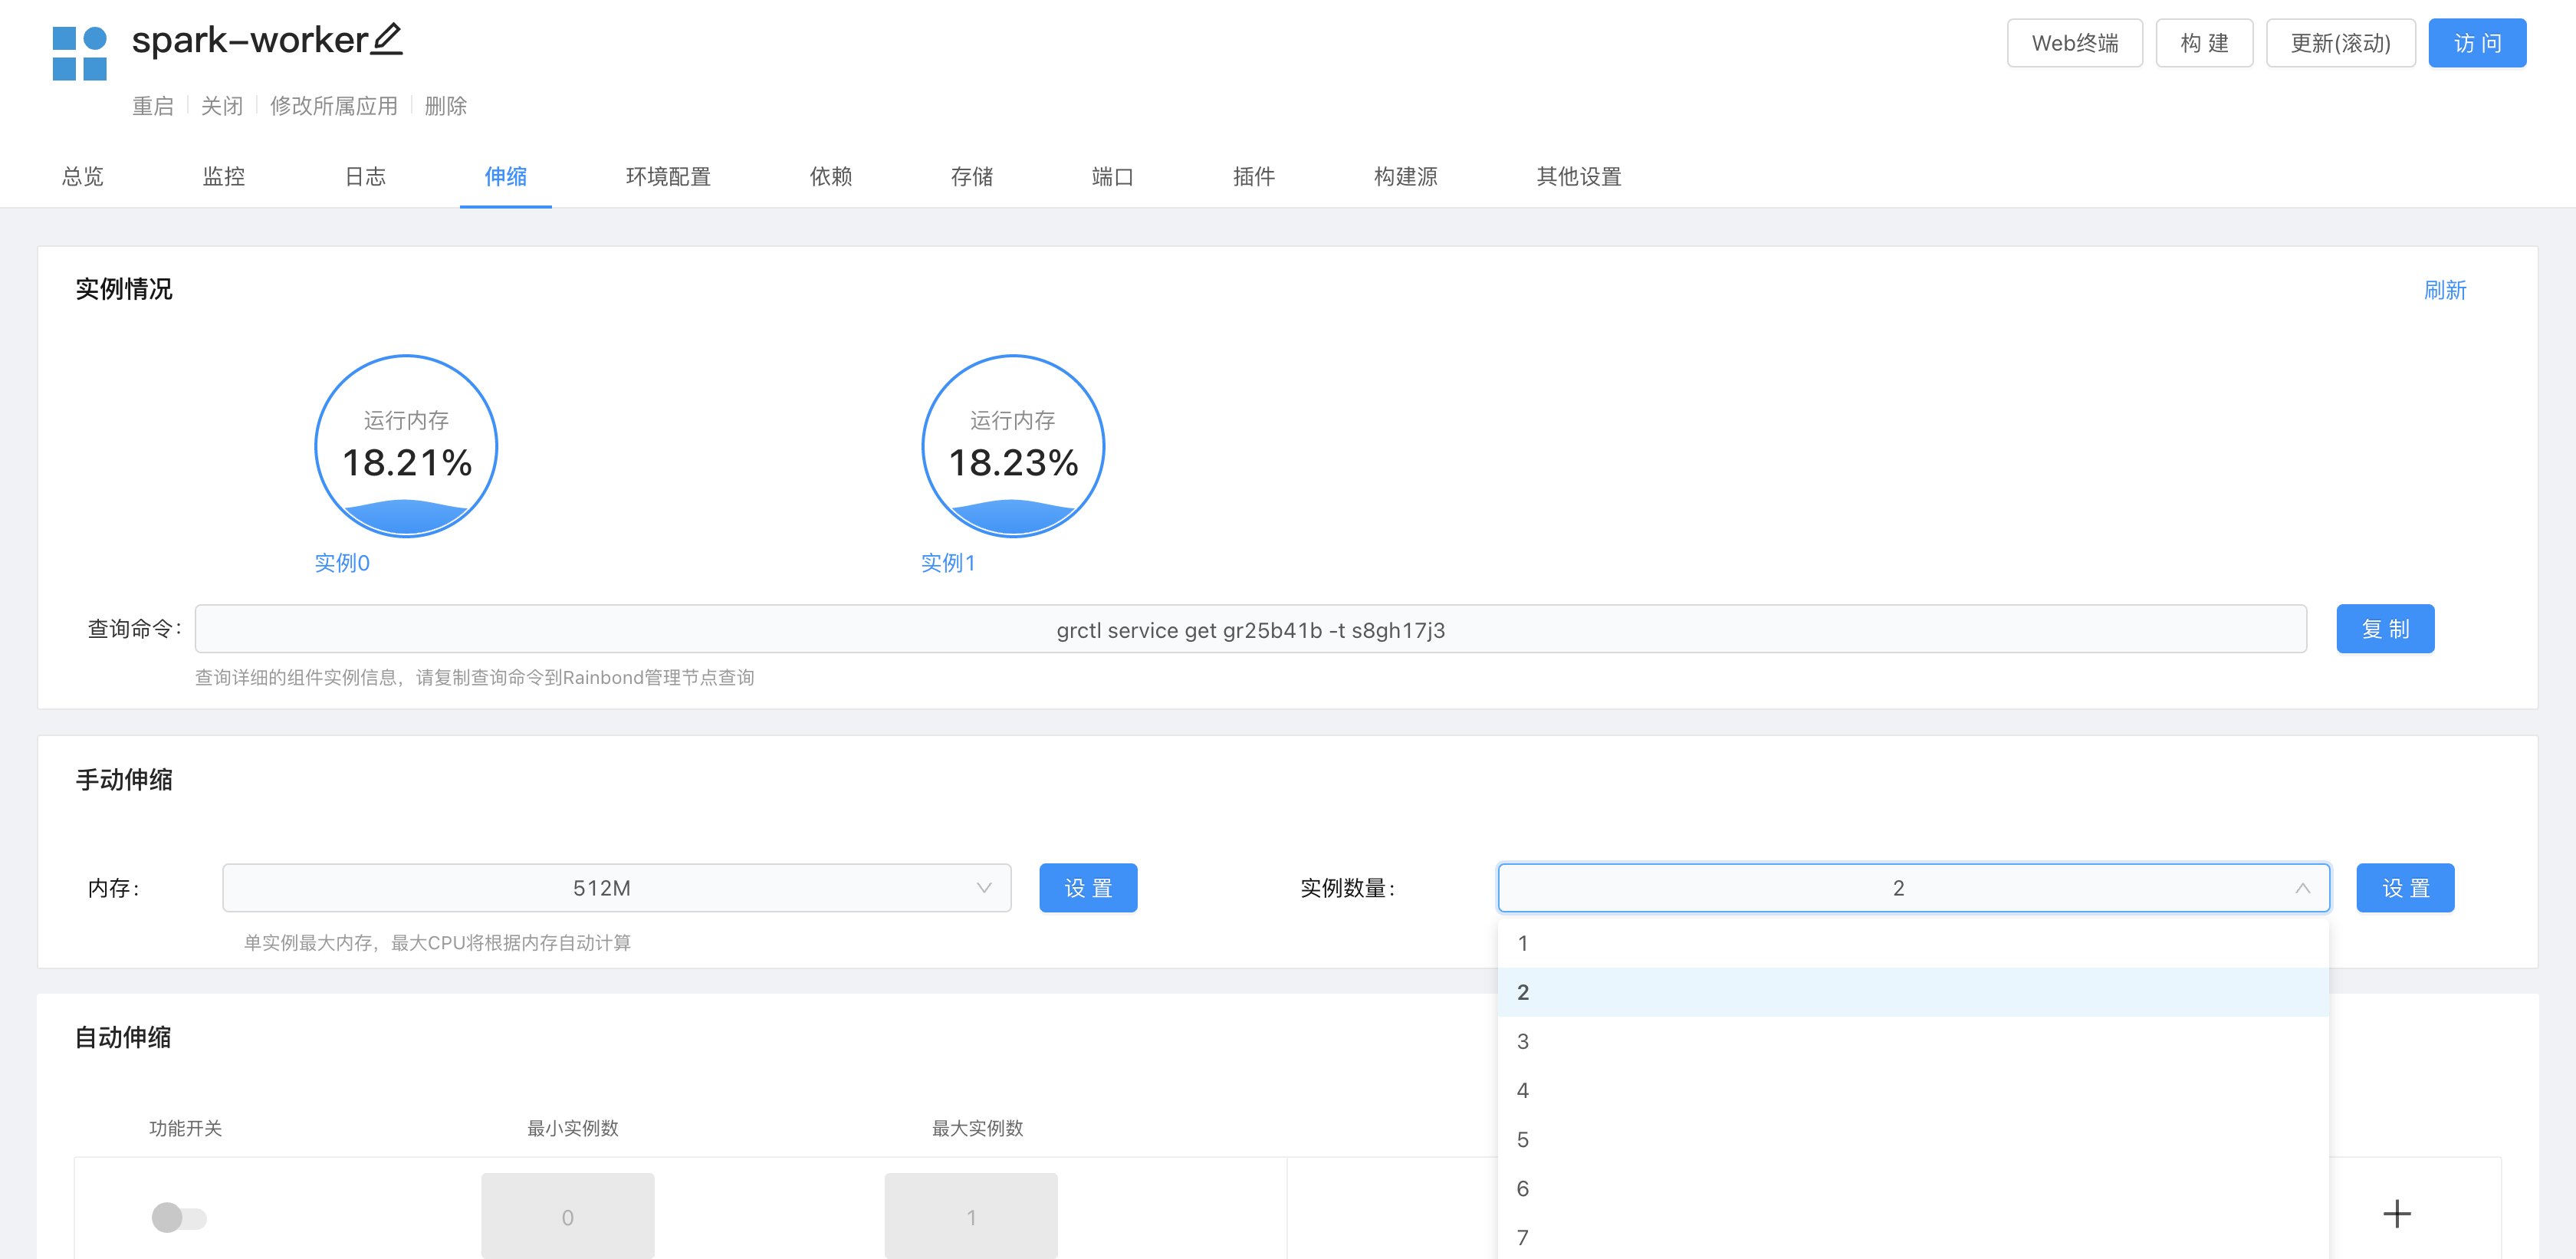Open the 实例0 link

342,563
